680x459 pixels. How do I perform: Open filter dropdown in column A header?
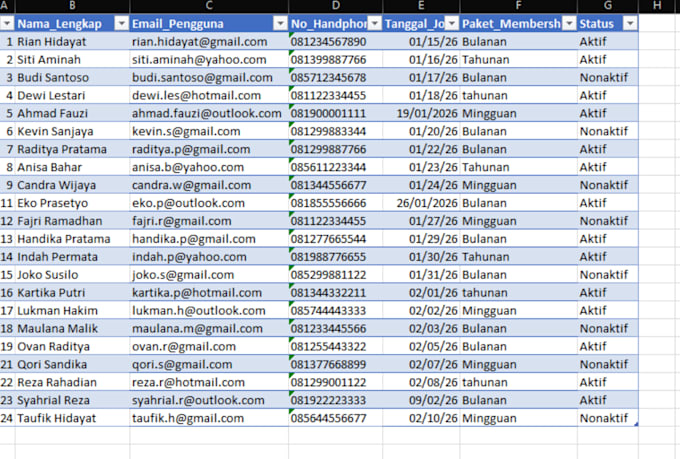pos(7,23)
